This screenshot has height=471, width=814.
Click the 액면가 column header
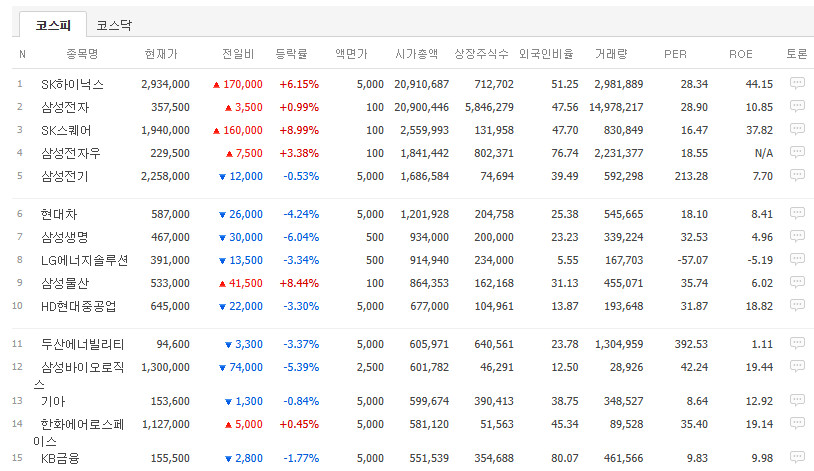pyautogui.click(x=351, y=54)
